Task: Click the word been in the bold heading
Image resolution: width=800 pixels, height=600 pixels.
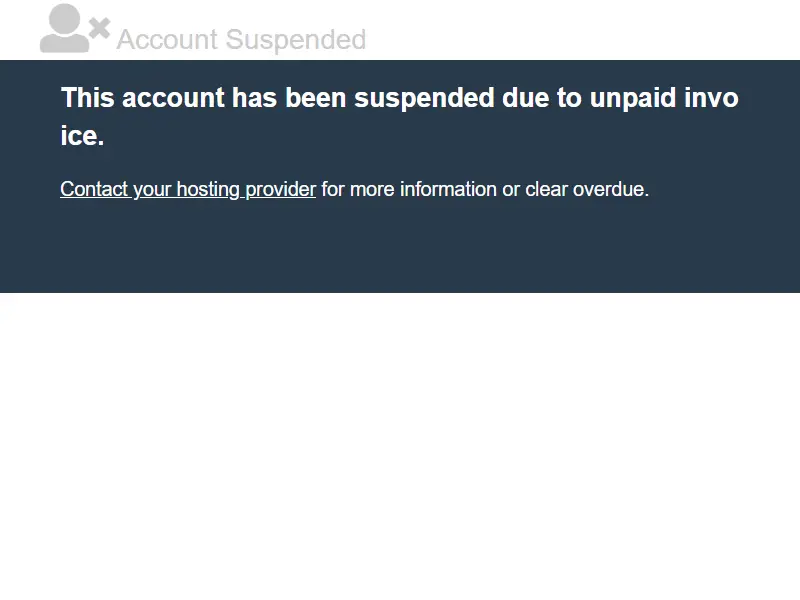Action: click(315, 97)
